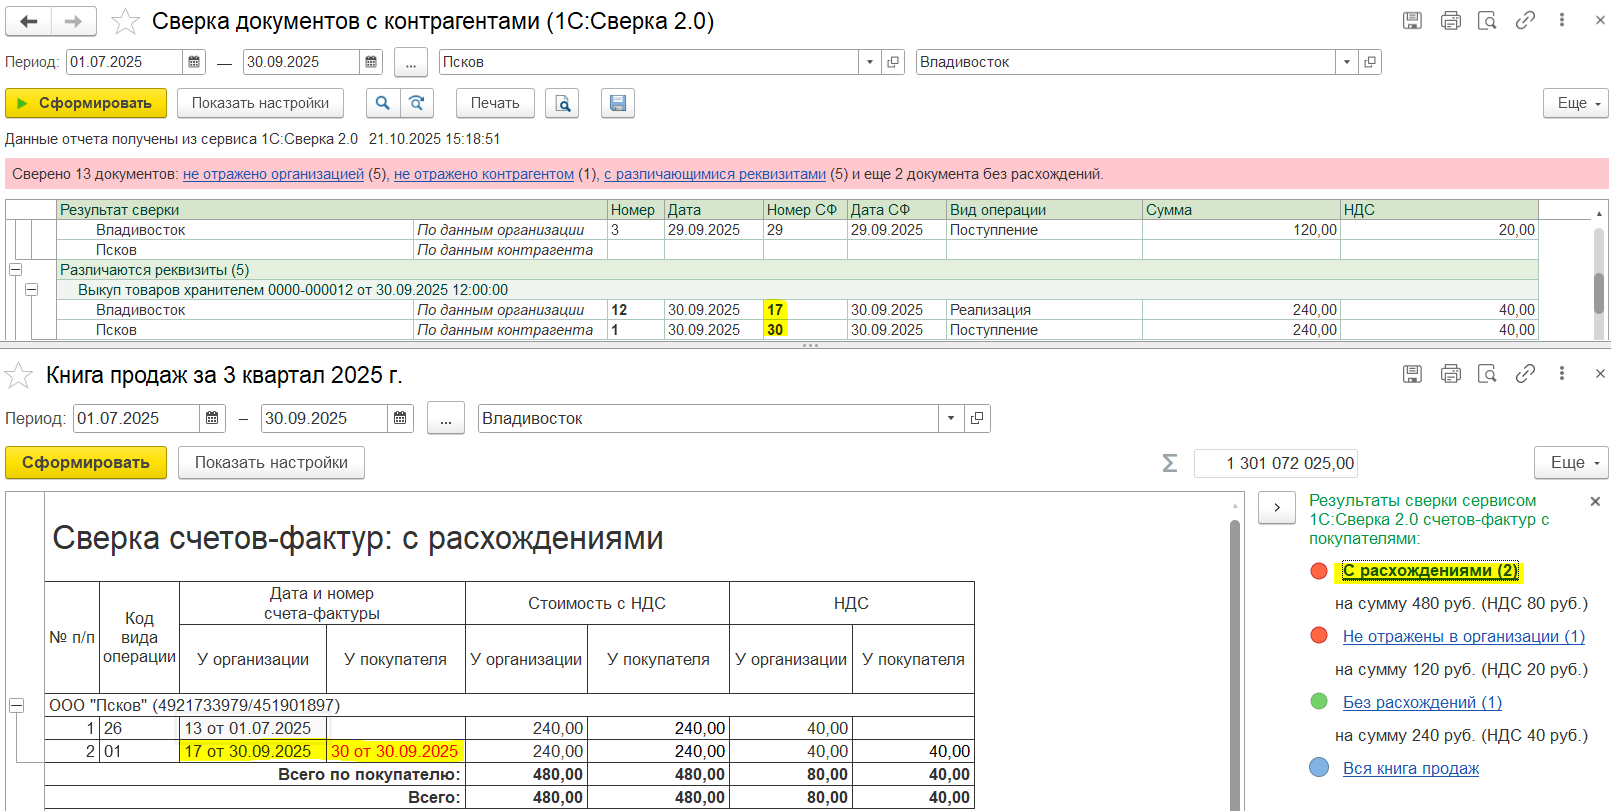Collapse the 'Различаются реквизиты (5)' group
This screenshot has width=1611, height=811.
click(16, 270)
